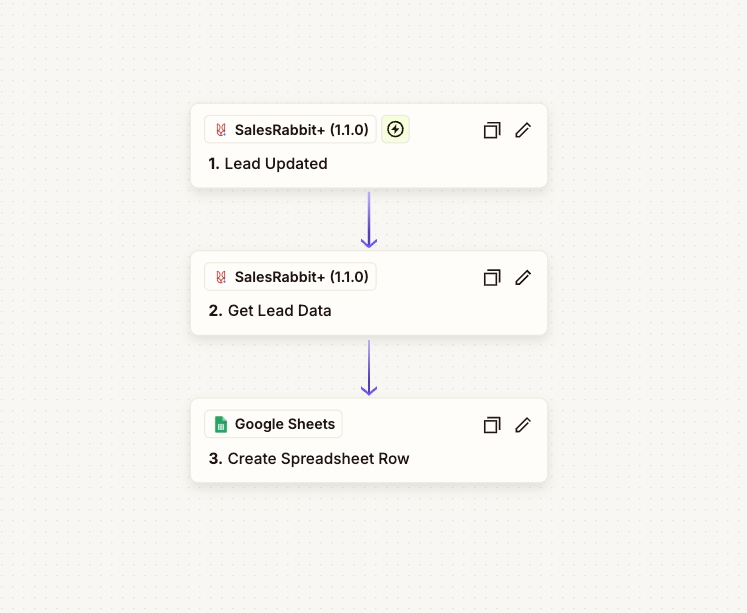
Task: Open the "Lead Updated" step title
Action: tap(276, 164)
